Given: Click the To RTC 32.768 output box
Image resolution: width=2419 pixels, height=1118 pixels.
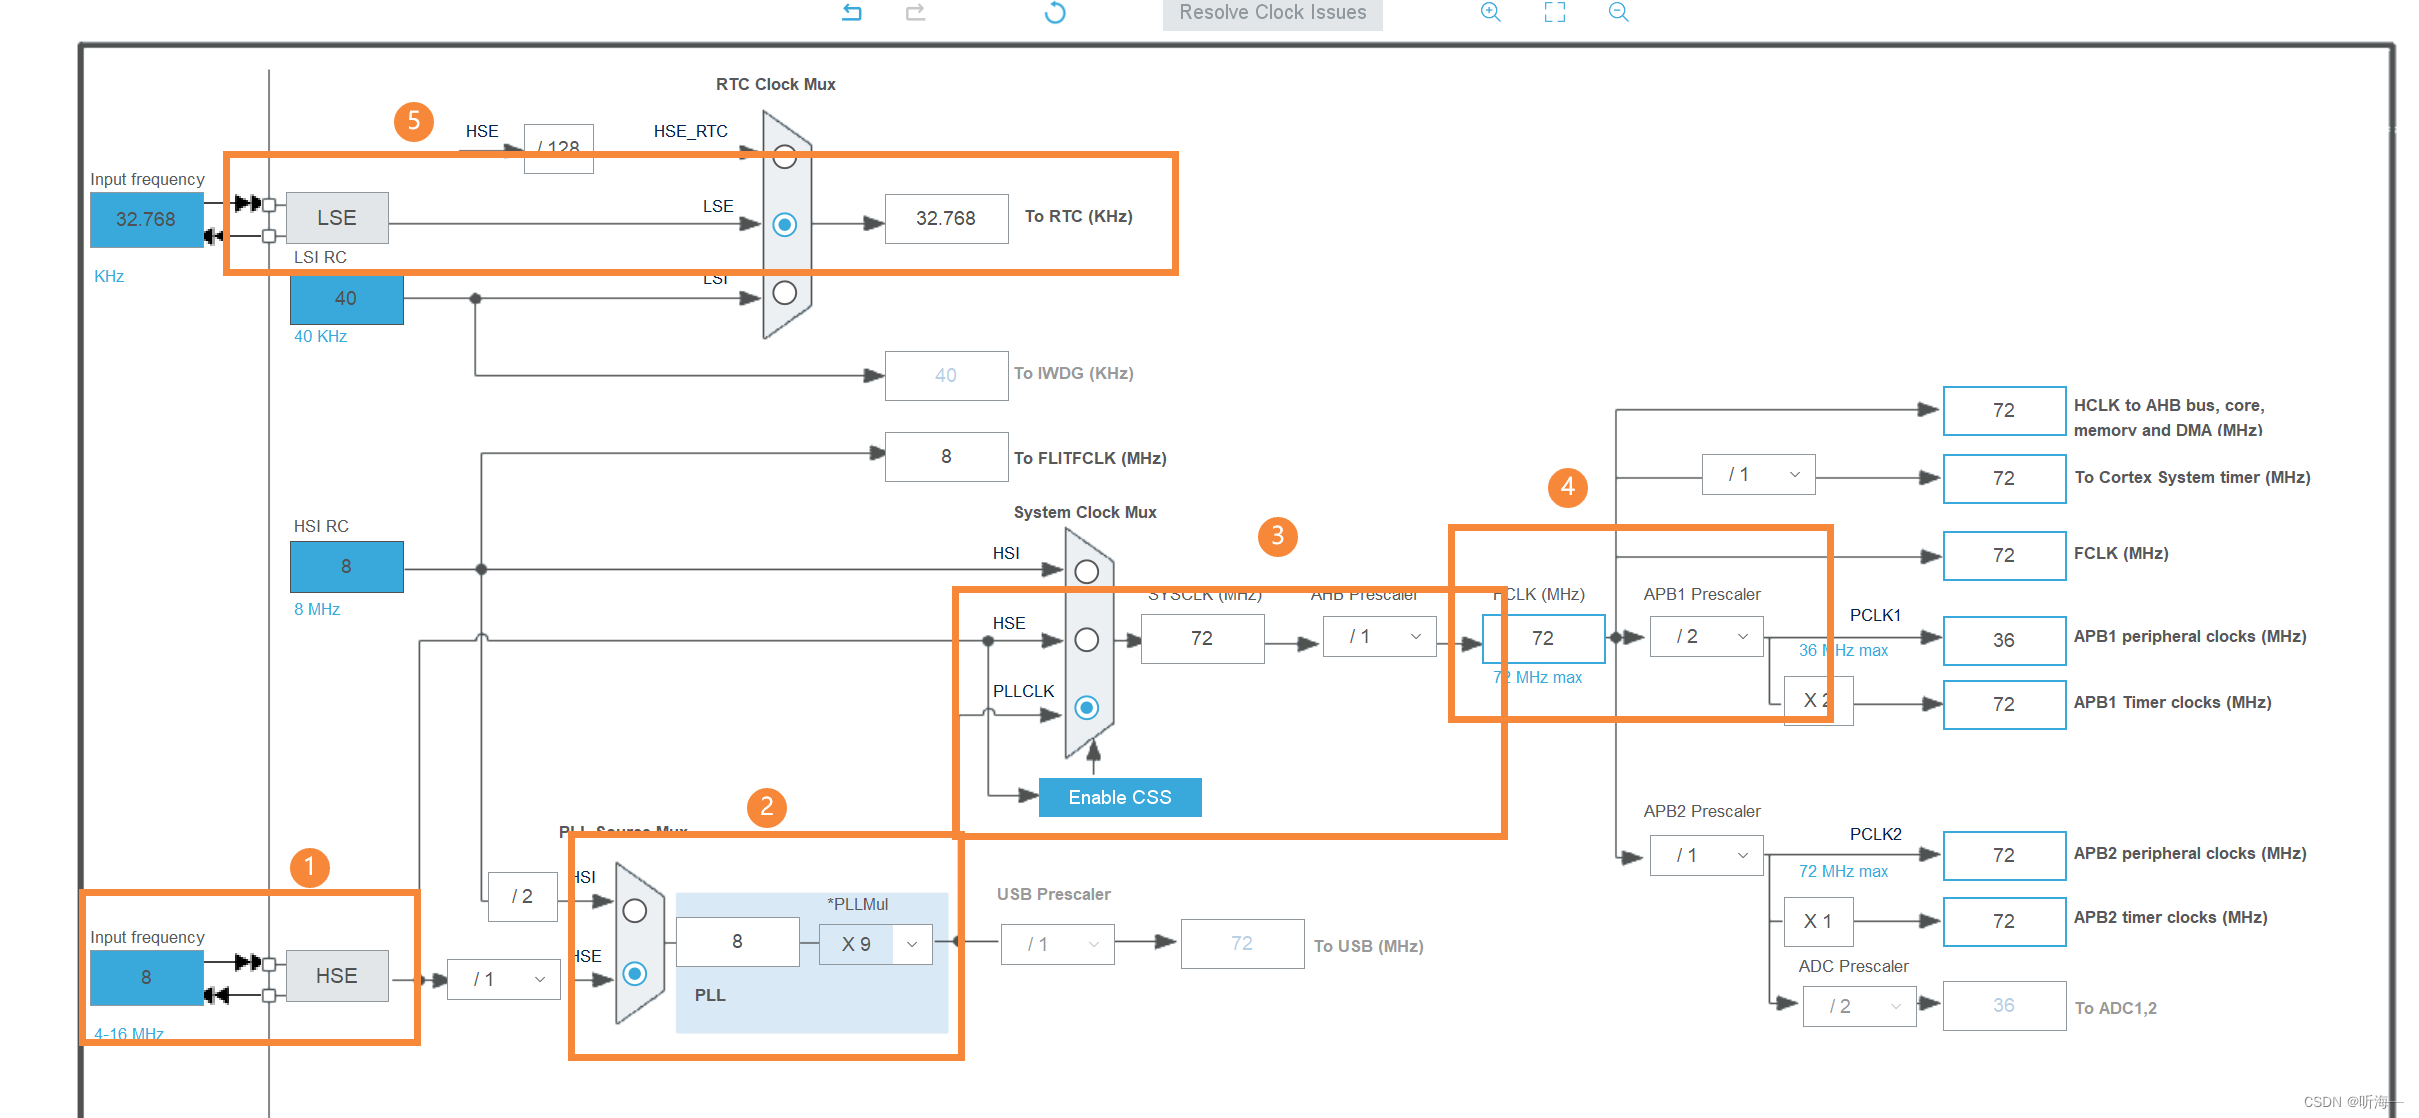Looking at the screenshot, I should coord(946,218).
